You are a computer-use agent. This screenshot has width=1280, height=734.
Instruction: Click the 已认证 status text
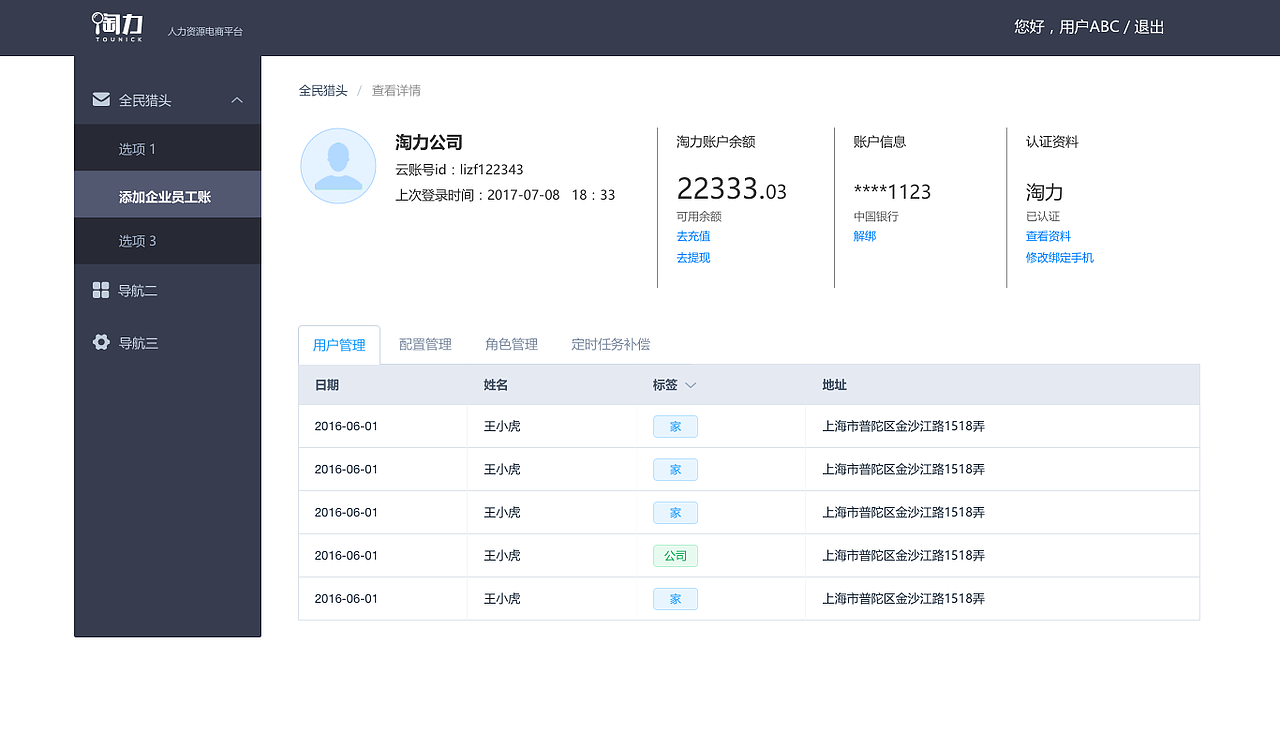click(x=1043, y=216)
